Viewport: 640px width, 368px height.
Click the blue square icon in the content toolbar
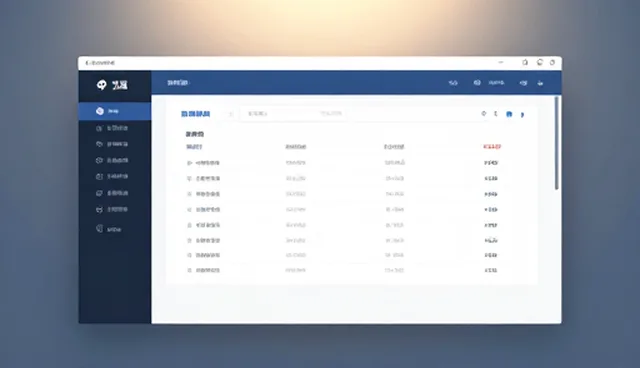[509, 114]
